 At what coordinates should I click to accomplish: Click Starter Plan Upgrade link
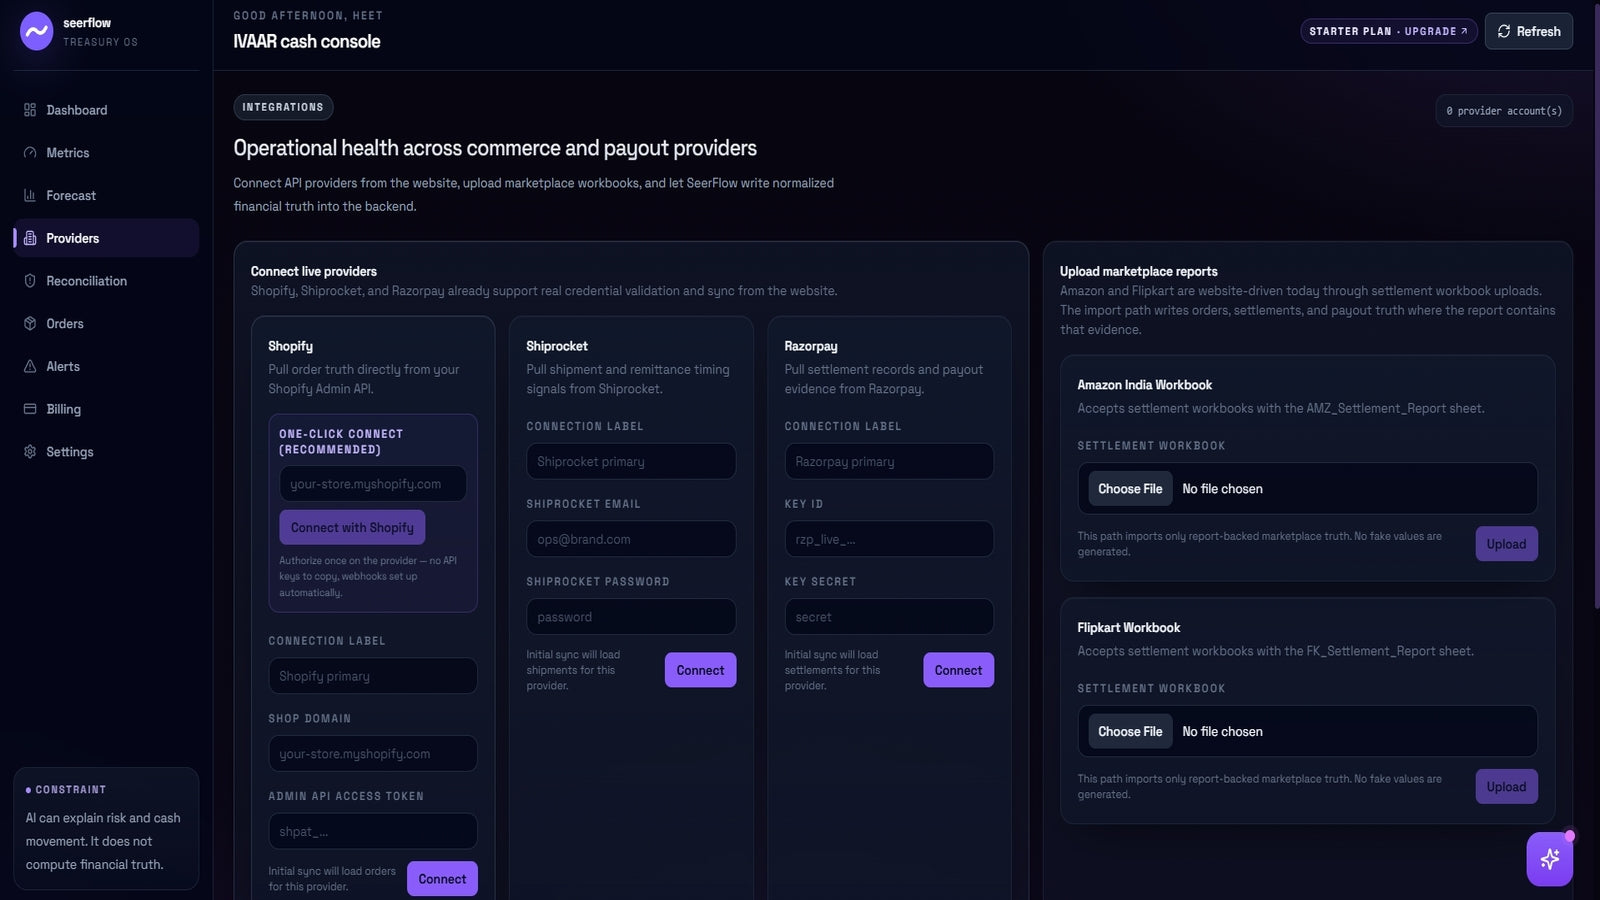click(1388, 31)
